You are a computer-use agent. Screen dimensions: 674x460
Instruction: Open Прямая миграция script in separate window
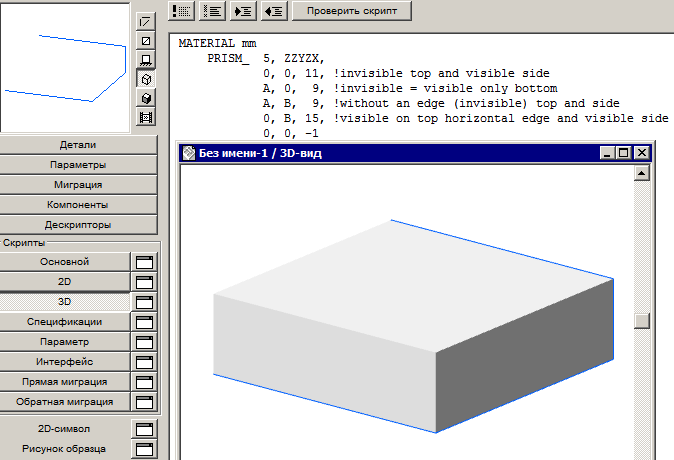pyautogui.click(x=144, y=382)
